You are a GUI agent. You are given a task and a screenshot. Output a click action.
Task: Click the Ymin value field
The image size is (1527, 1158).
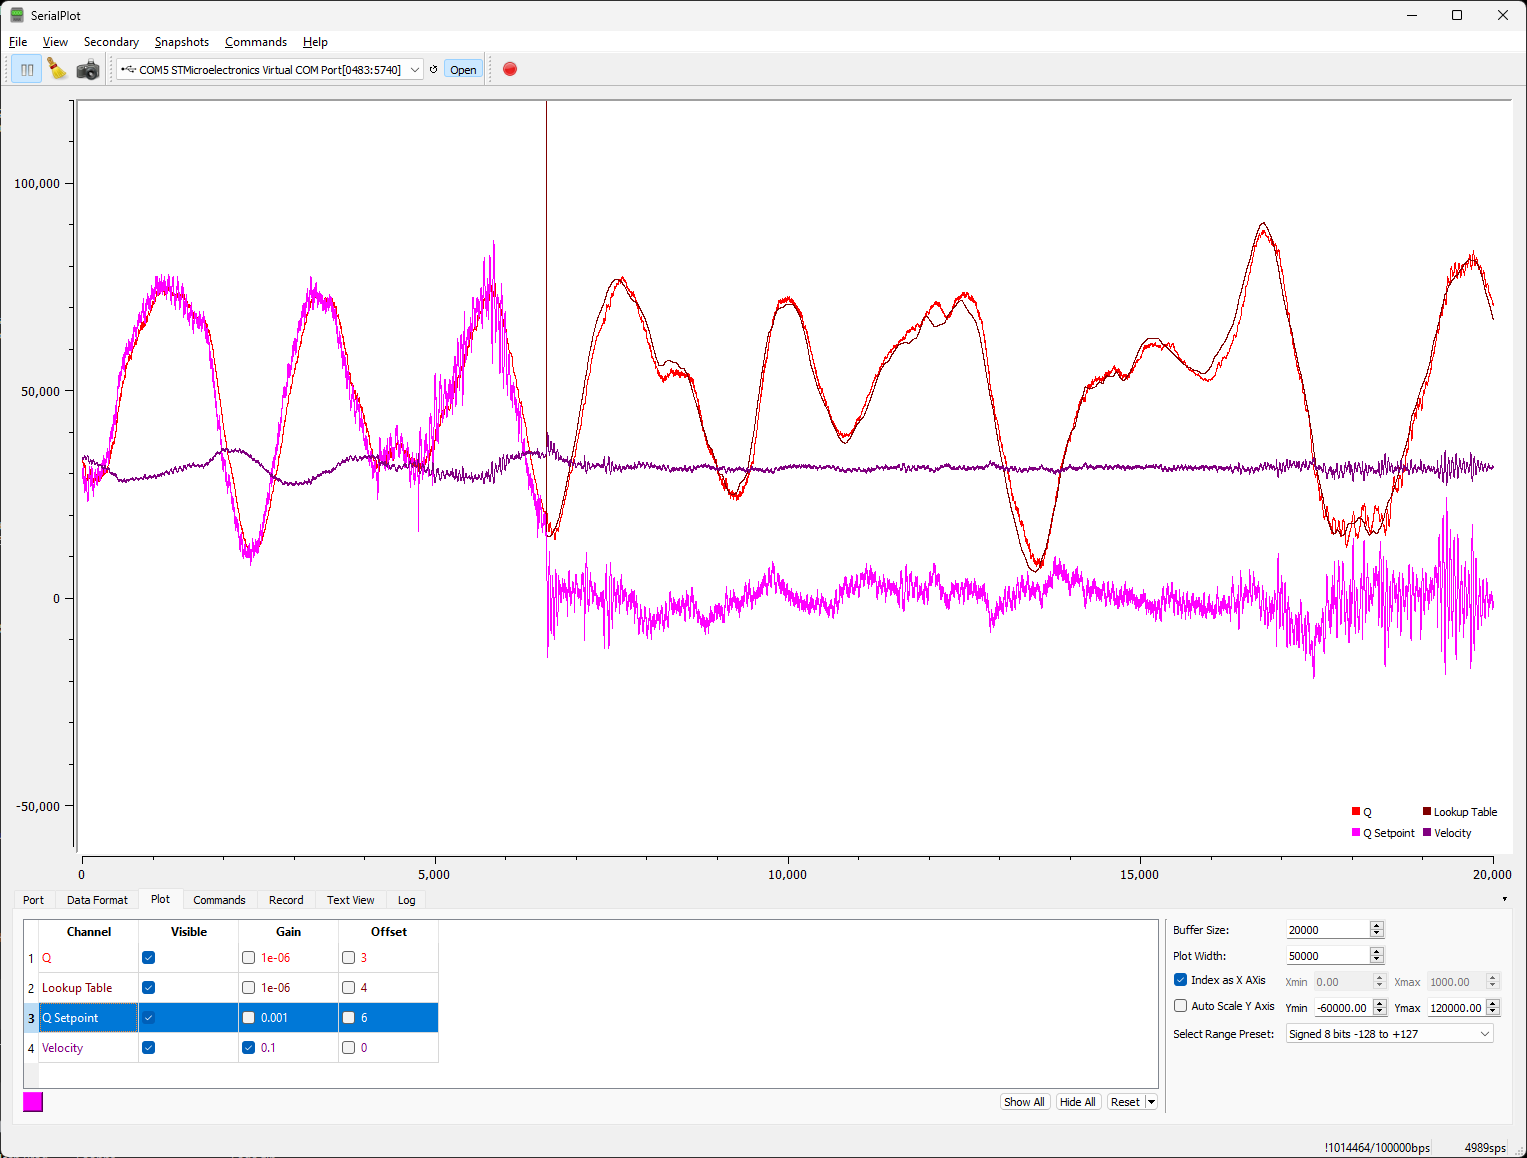pyautogui.click(x=1342, y=1007)
